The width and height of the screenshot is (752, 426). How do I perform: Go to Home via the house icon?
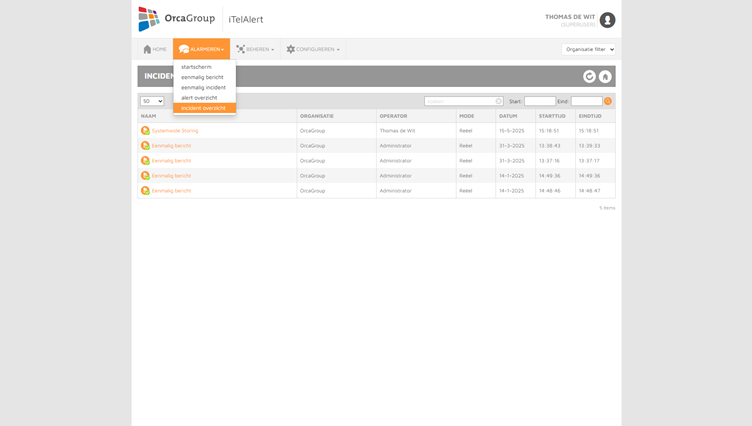(x=147, y=49)
